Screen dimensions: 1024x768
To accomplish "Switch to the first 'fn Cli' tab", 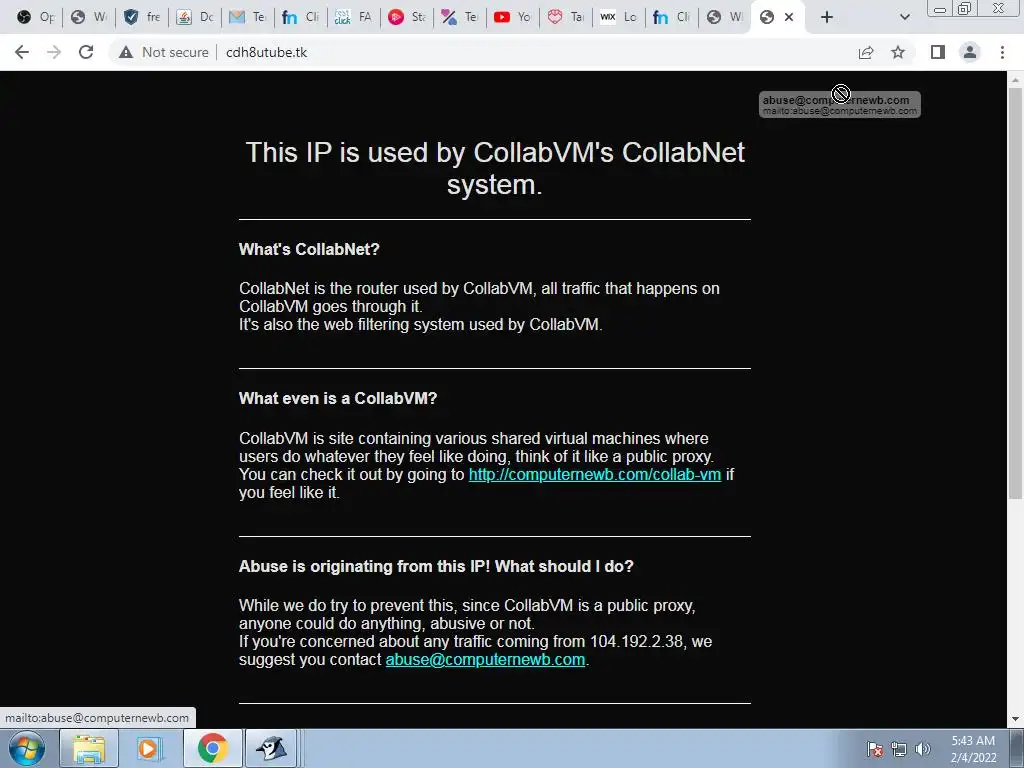I will pyautogui.click(x=300, y=17).
